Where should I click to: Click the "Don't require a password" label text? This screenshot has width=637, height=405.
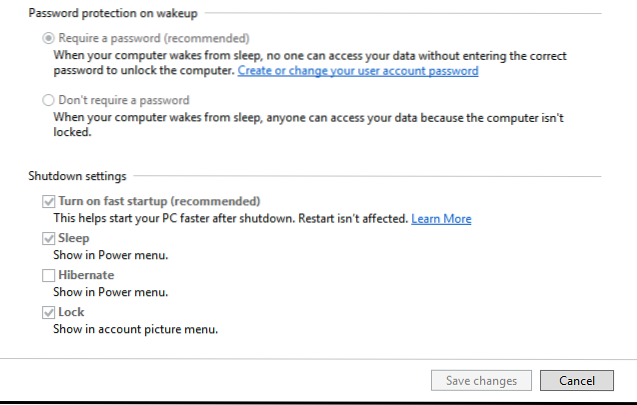[x=124, y=101]
